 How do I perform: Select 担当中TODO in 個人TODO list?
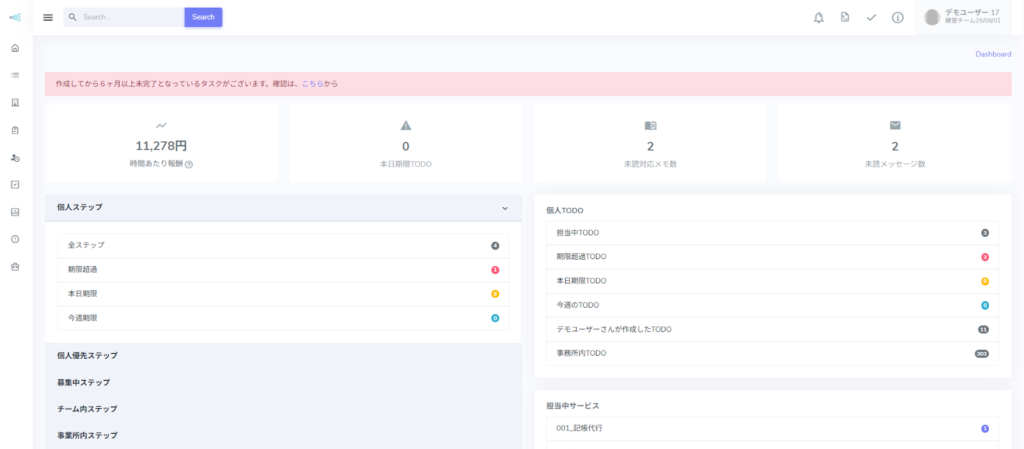[578, 233]
